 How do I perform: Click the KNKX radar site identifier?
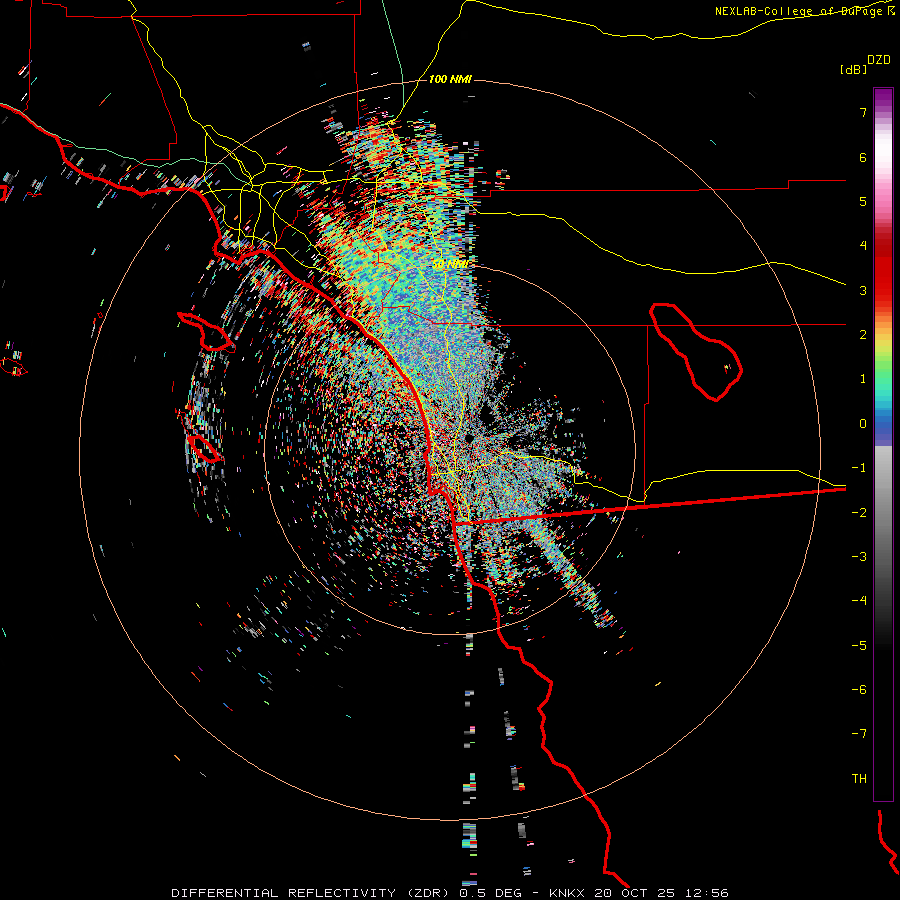567,893
